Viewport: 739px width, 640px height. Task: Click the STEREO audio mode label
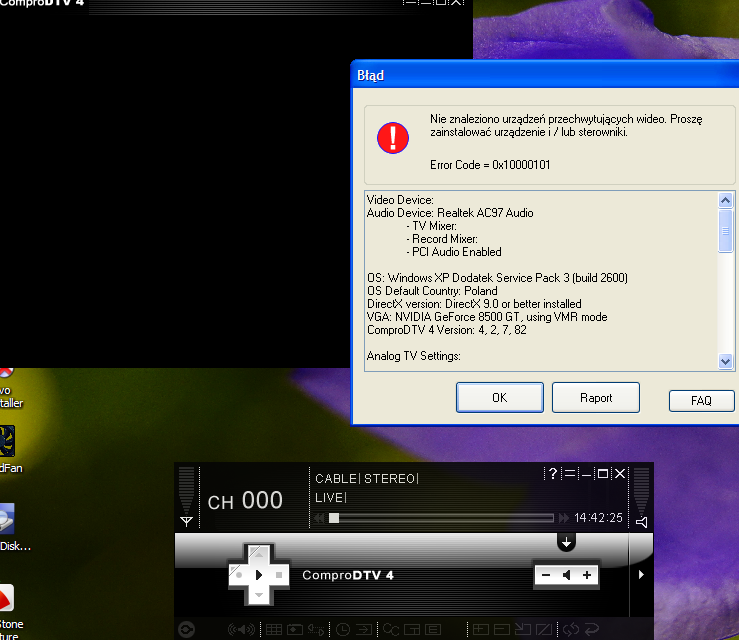(389, 479)
